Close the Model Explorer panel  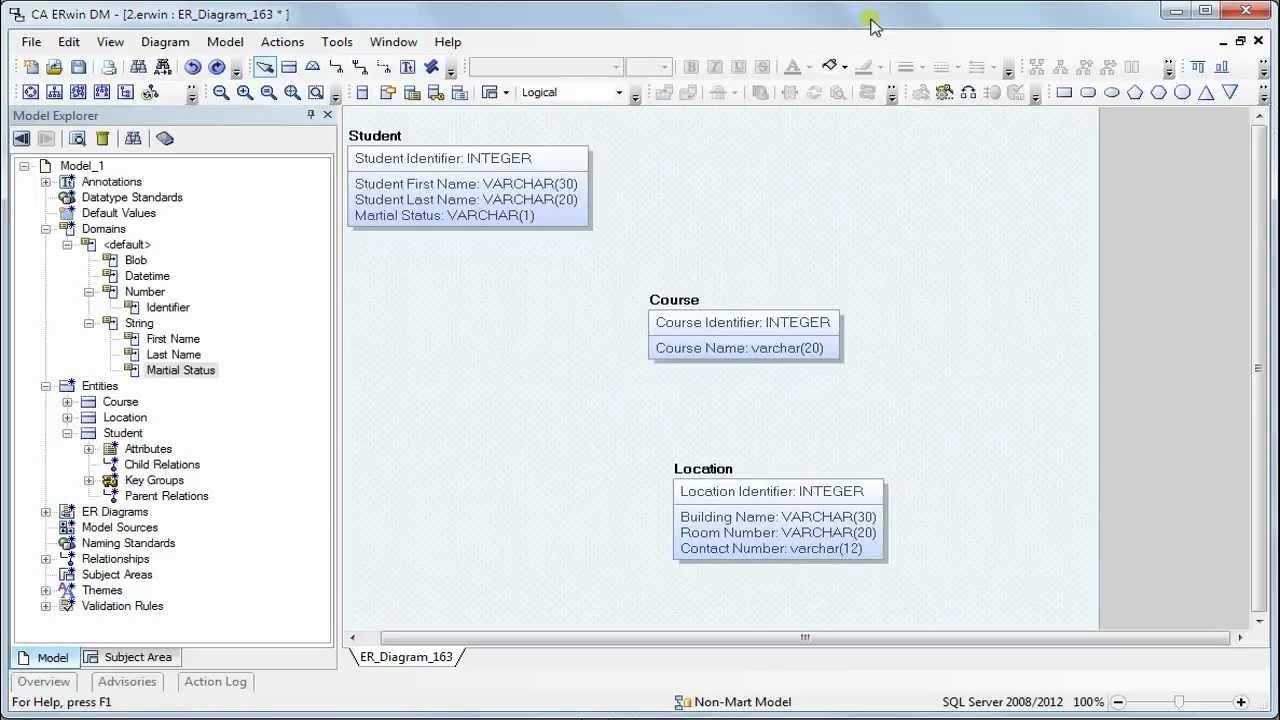(327, 115)
